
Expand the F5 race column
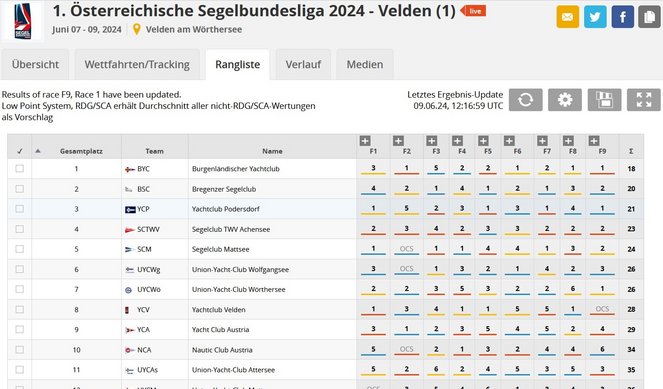(483, 141)
